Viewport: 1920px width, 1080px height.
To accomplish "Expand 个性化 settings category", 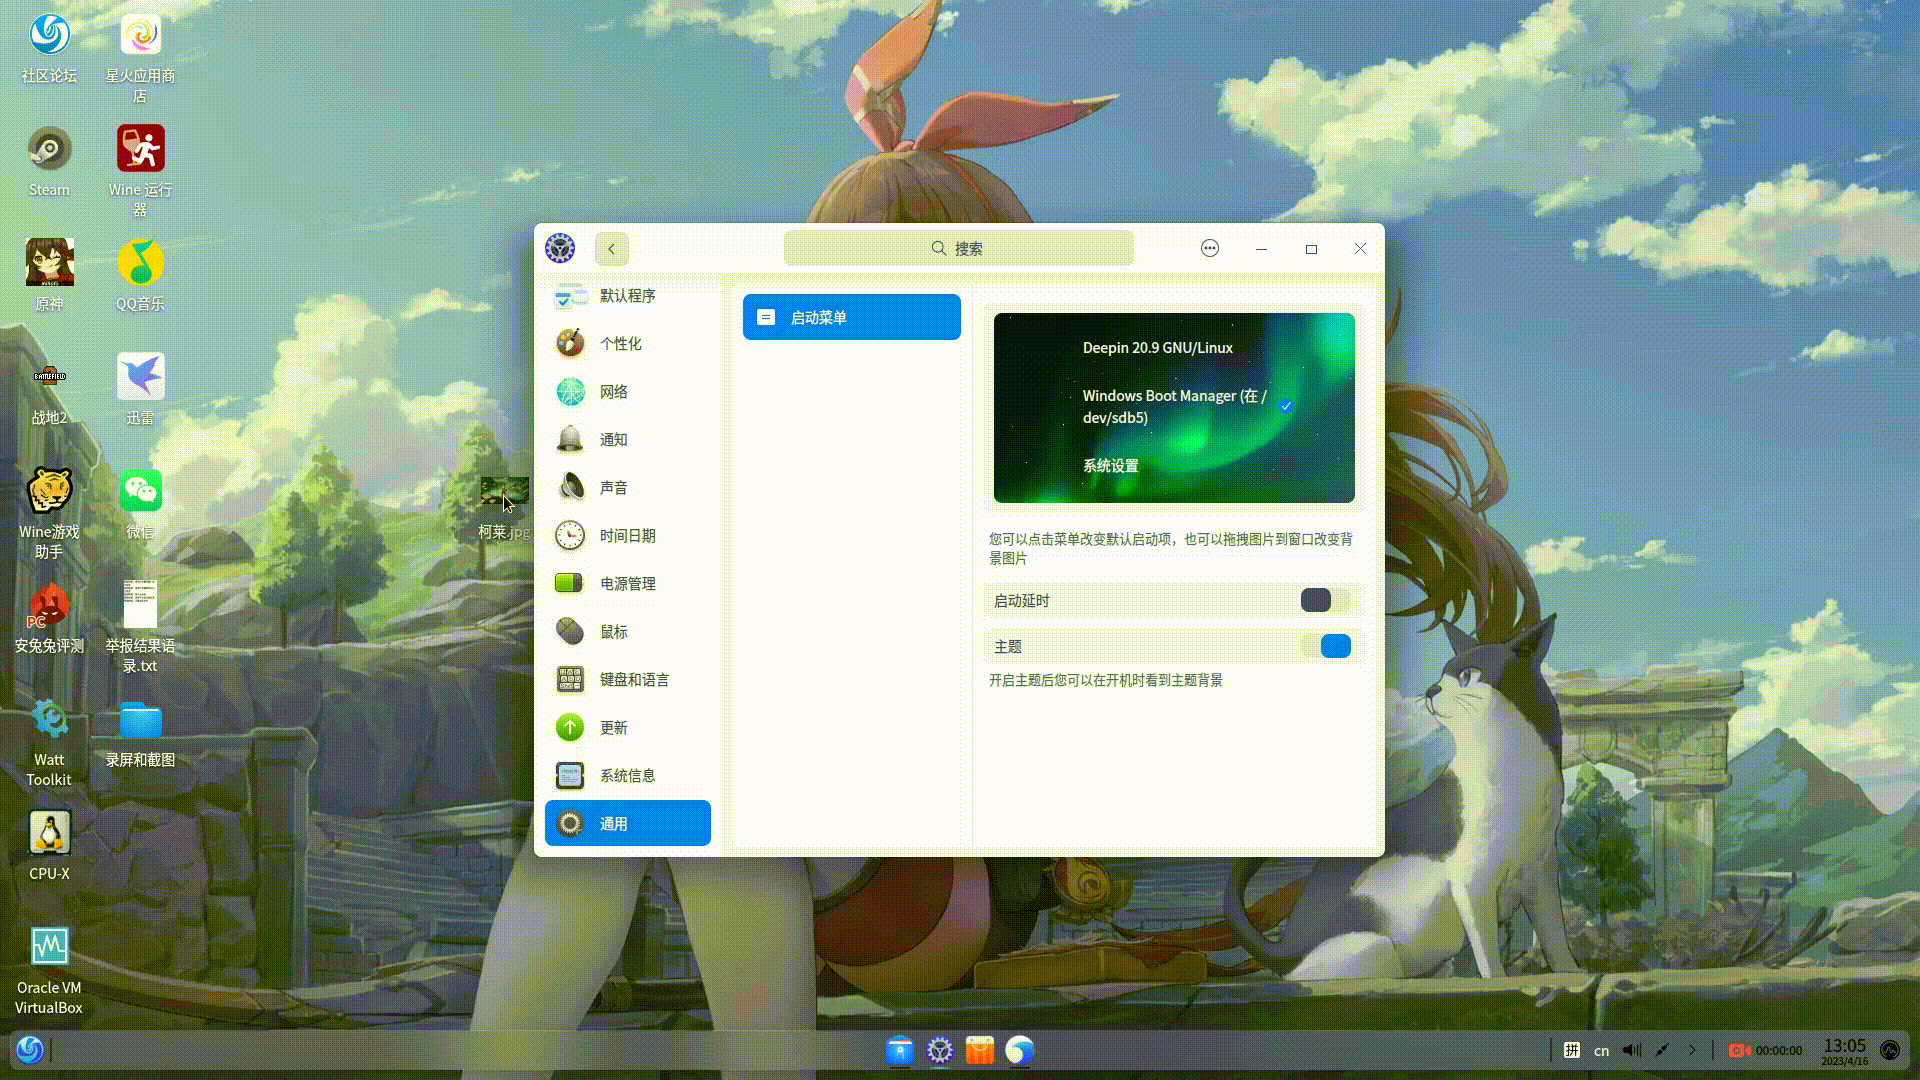I will click(620, 343).
